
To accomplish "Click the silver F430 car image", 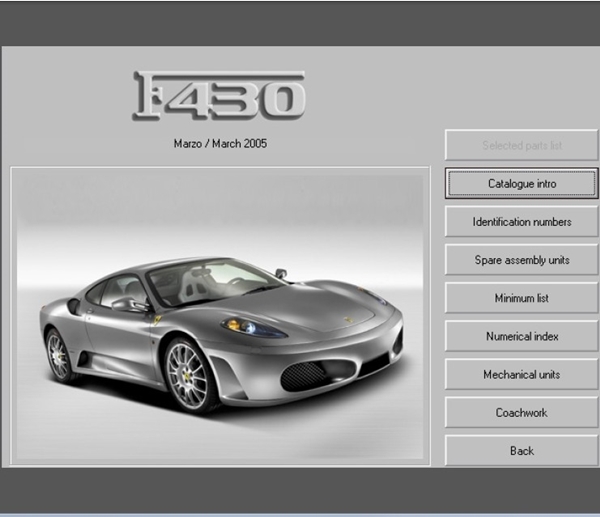I will [220, 316].
